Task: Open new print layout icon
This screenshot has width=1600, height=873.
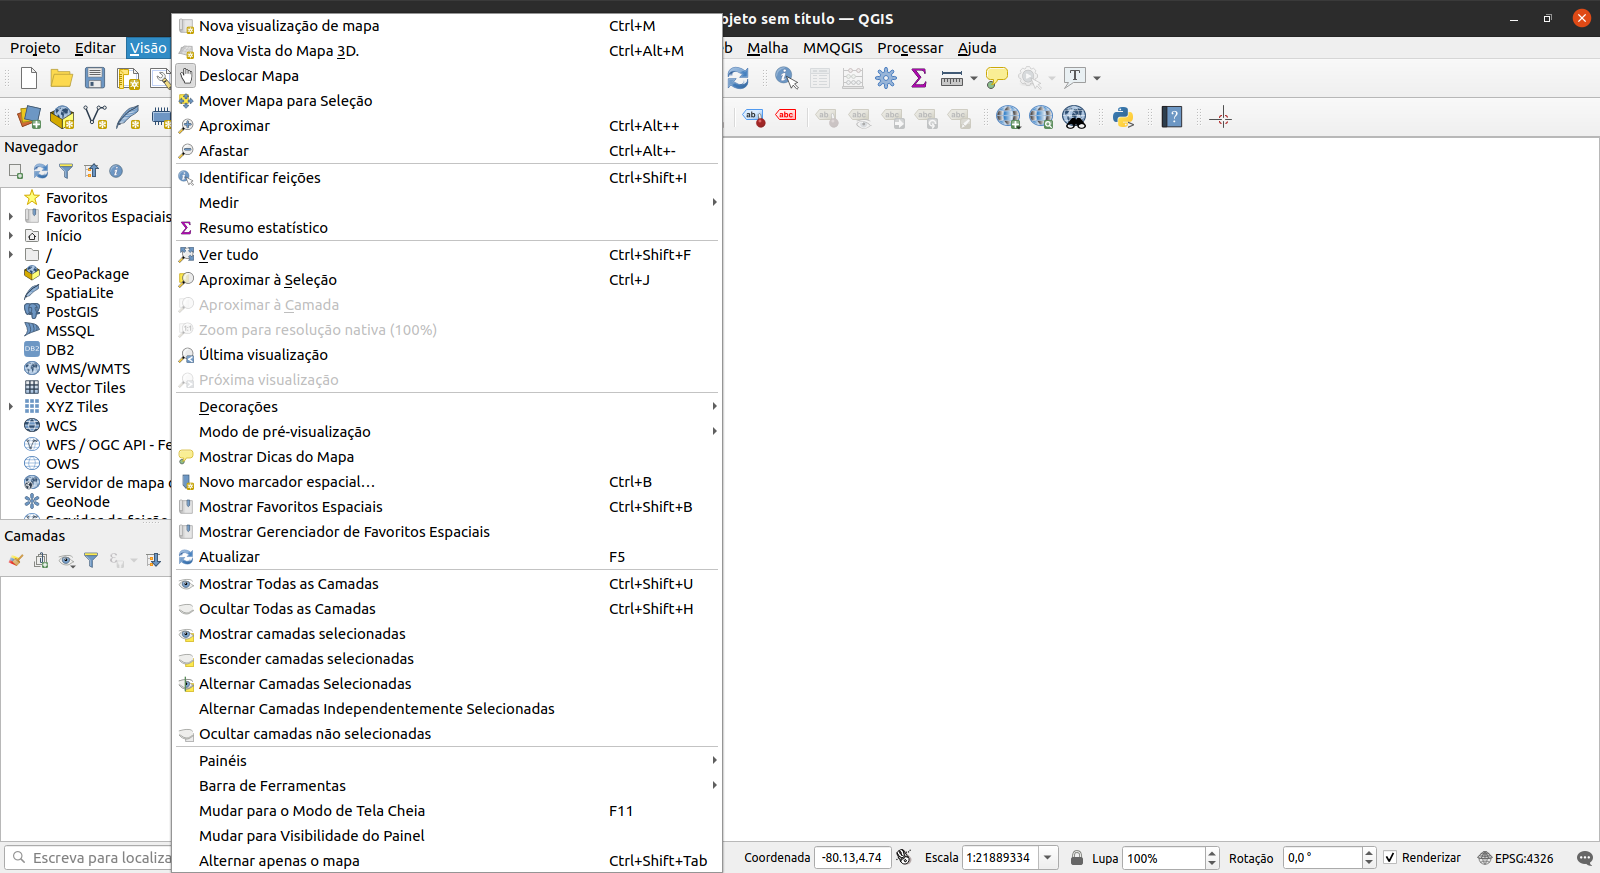Action: 128,78
